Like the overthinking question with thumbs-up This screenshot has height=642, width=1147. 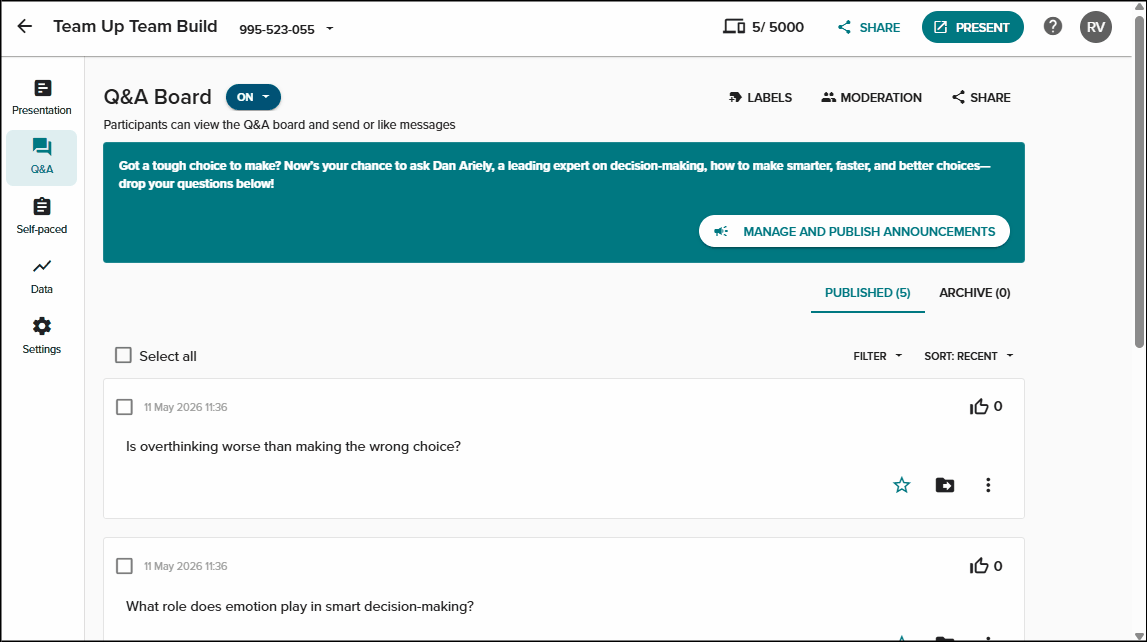979,407
